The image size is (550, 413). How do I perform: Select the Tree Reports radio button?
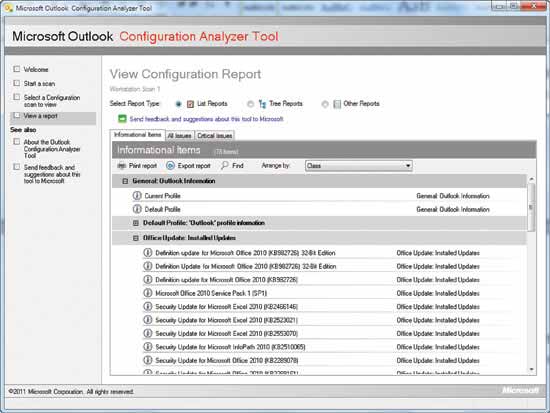[250, 104]
